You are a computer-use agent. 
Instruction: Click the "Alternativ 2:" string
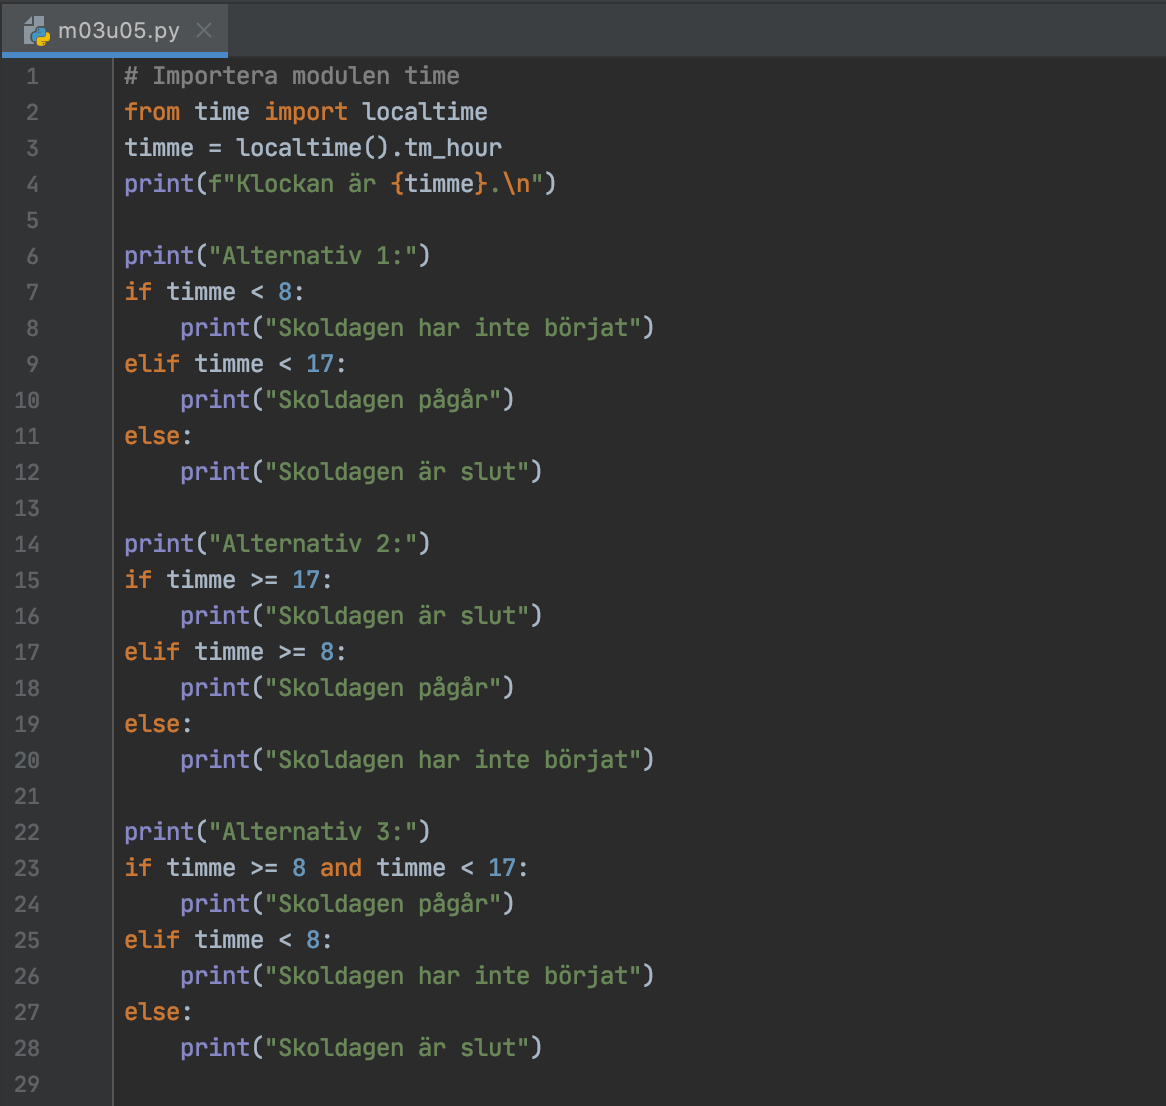312,544
